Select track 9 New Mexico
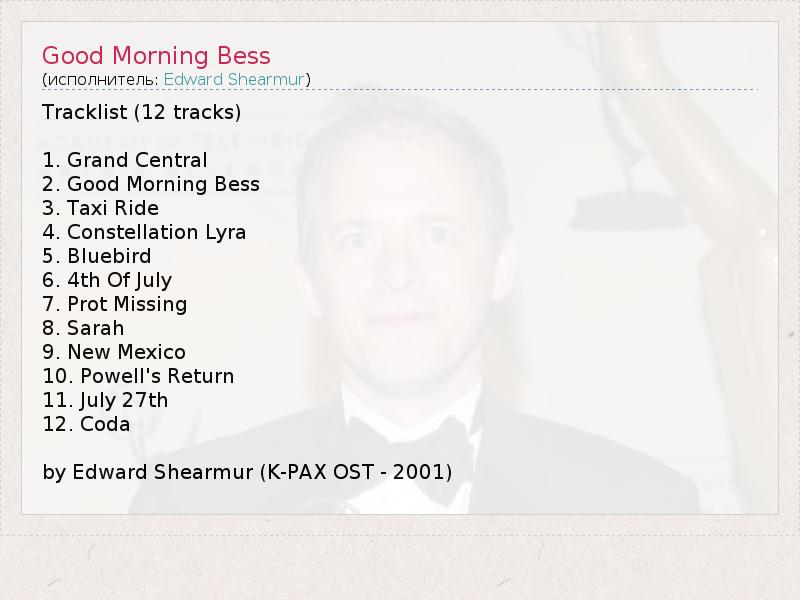Image resolution: width=800 pixels, height=600 pixels. click(114, 352)
